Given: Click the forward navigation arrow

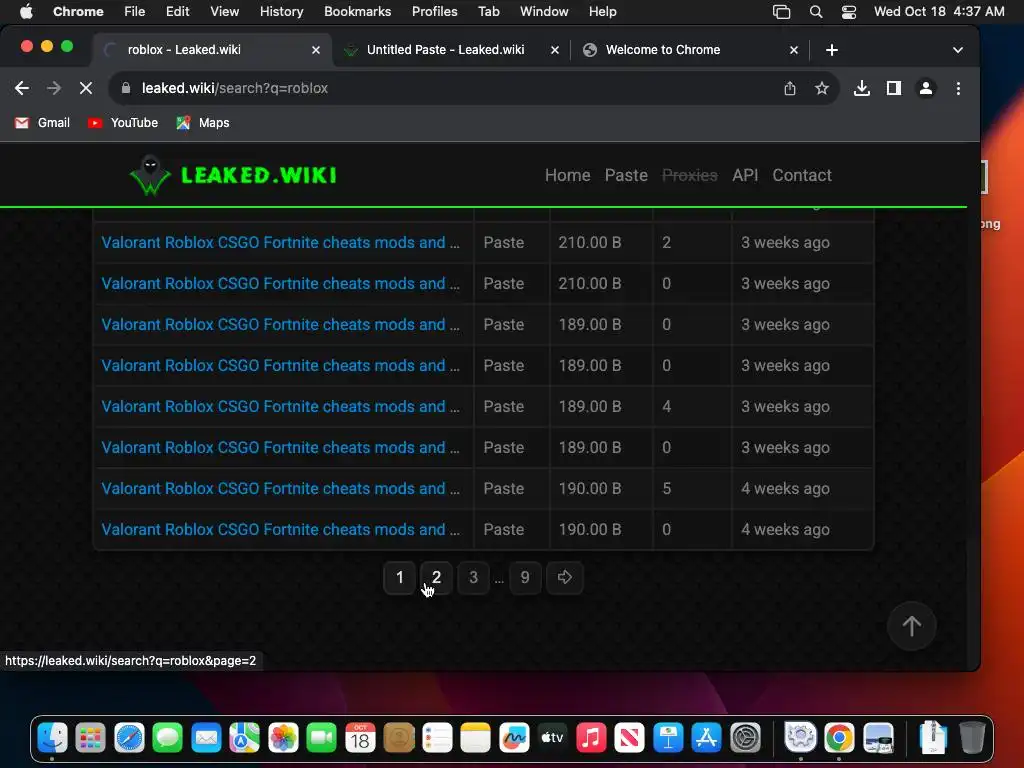Looking at the screenshot, I should click(x=54, y=88).
